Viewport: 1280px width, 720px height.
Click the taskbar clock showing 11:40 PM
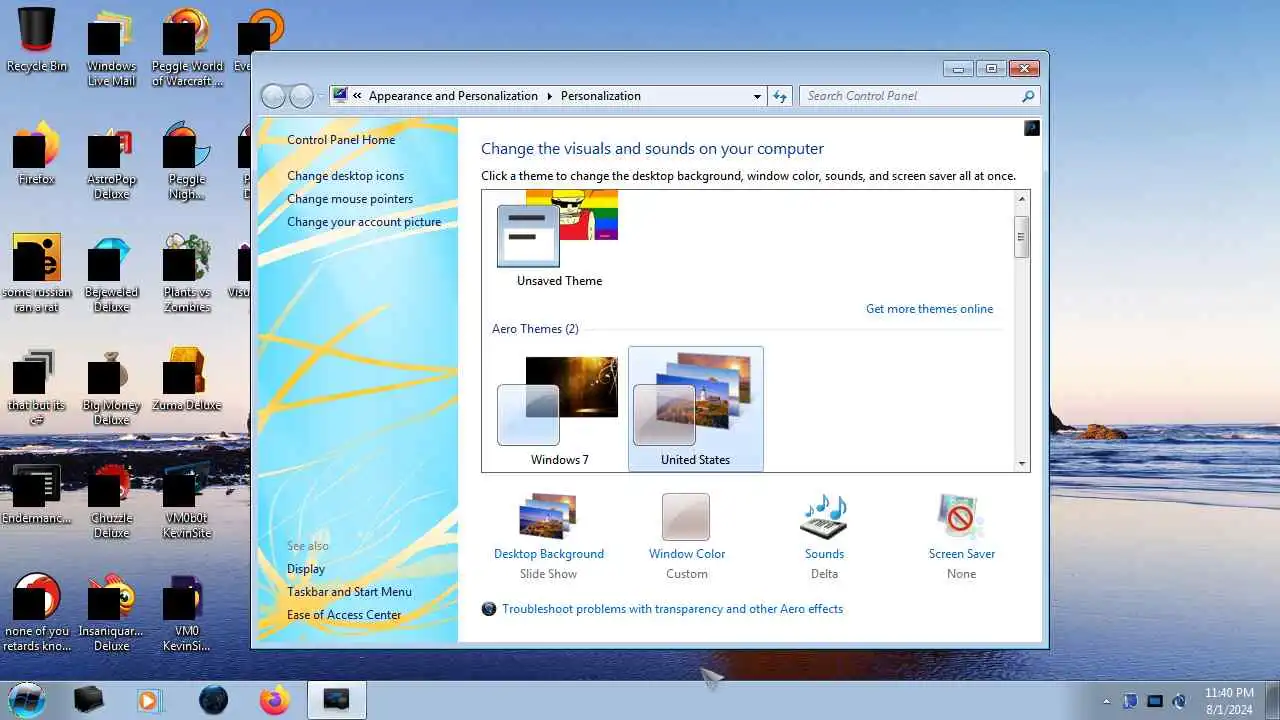pyautogui.click(x=1229, y=700)
